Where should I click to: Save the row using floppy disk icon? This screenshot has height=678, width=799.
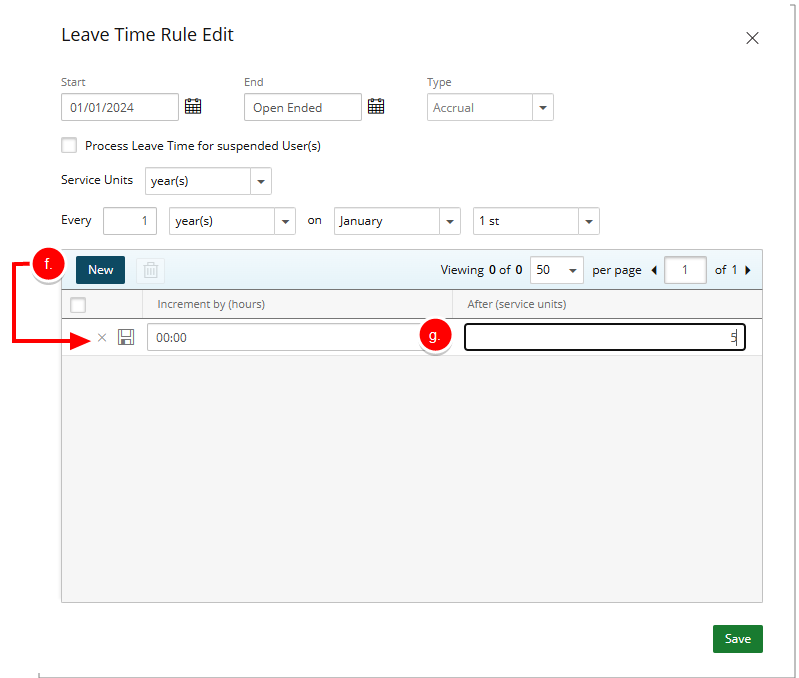pyautogui.click(x=126, y=337)
